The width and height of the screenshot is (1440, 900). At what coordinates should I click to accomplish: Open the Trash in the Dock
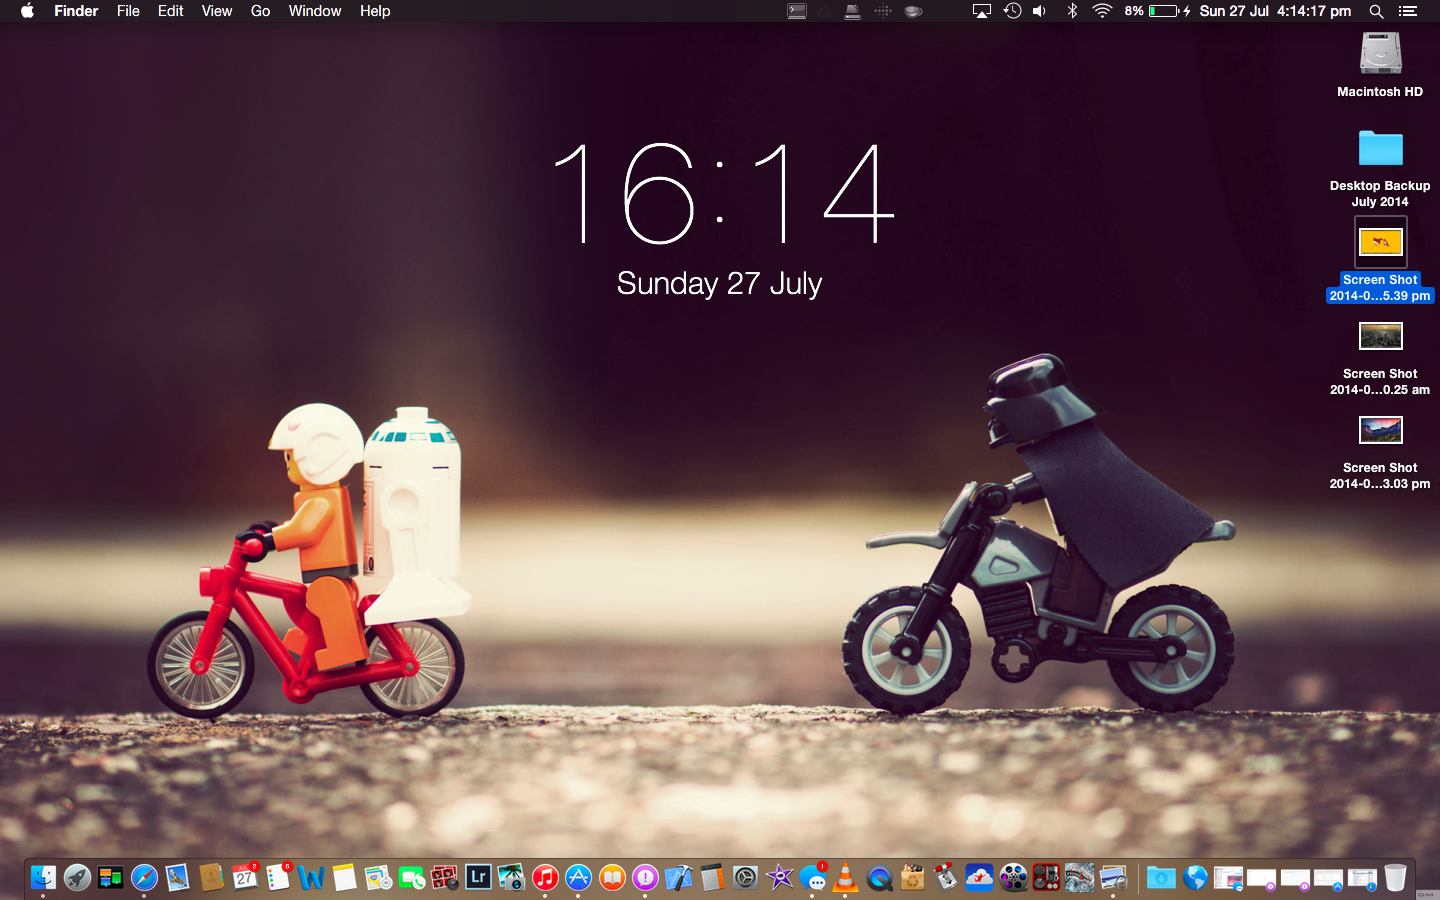point(1395,878)
